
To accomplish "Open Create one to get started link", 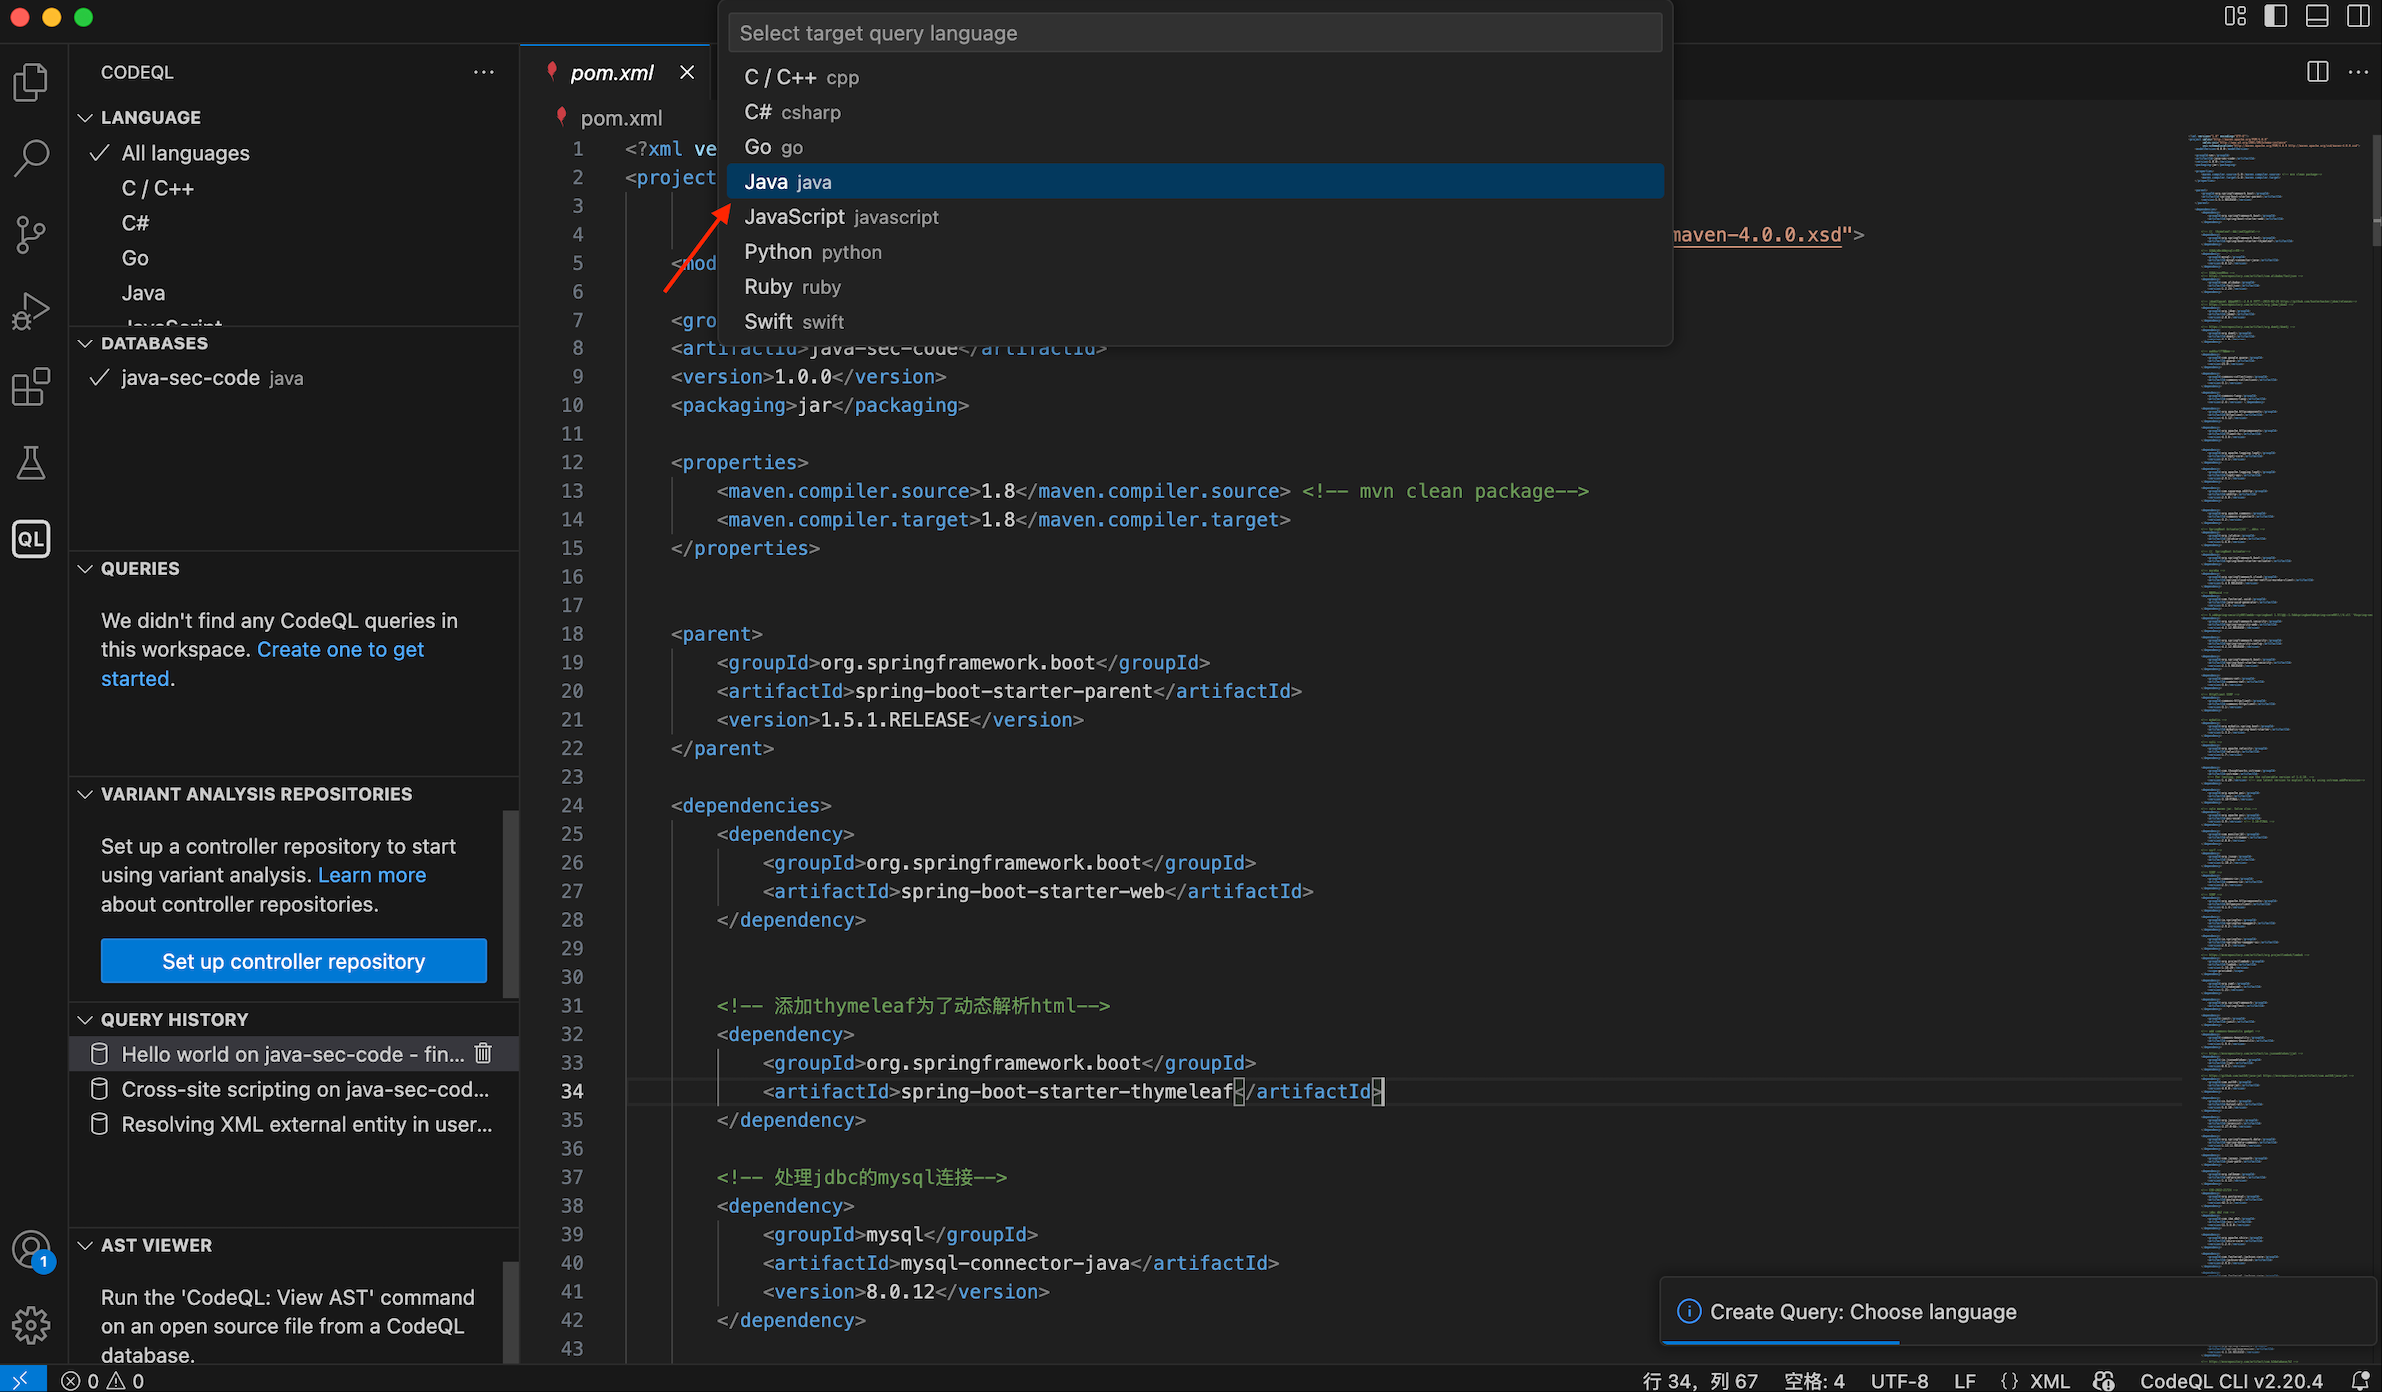I will click(x=340, y=649).
